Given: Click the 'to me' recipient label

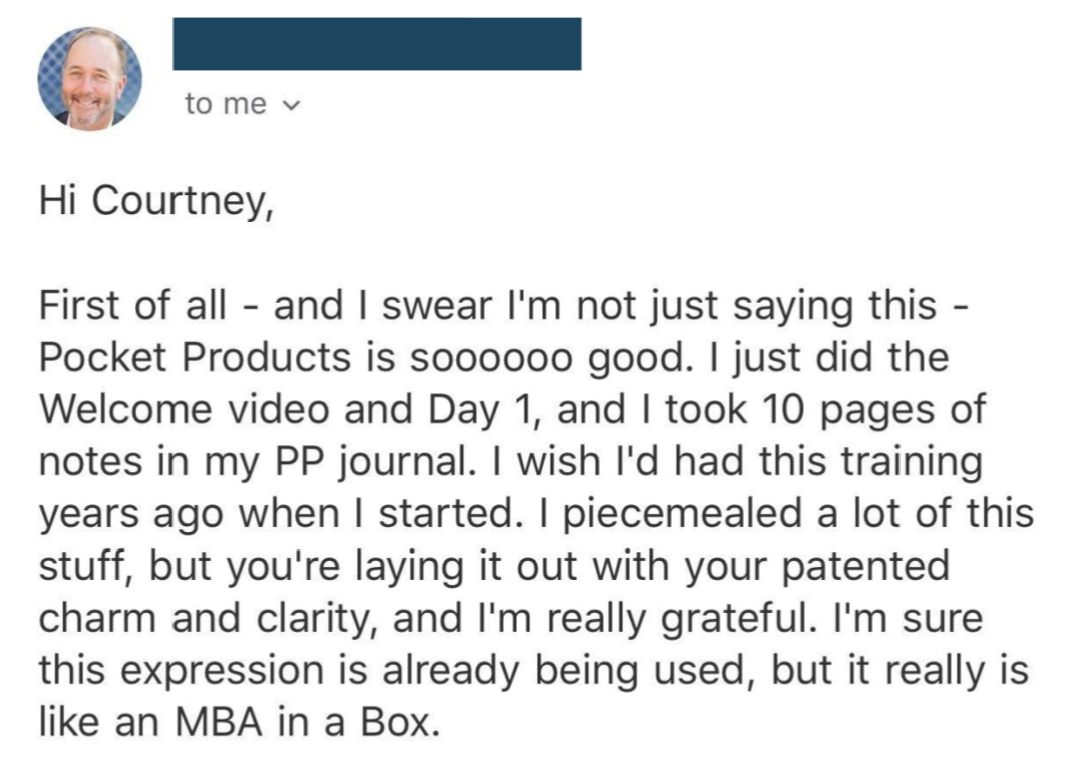Looking at the screenshot, I should point(225,104).
